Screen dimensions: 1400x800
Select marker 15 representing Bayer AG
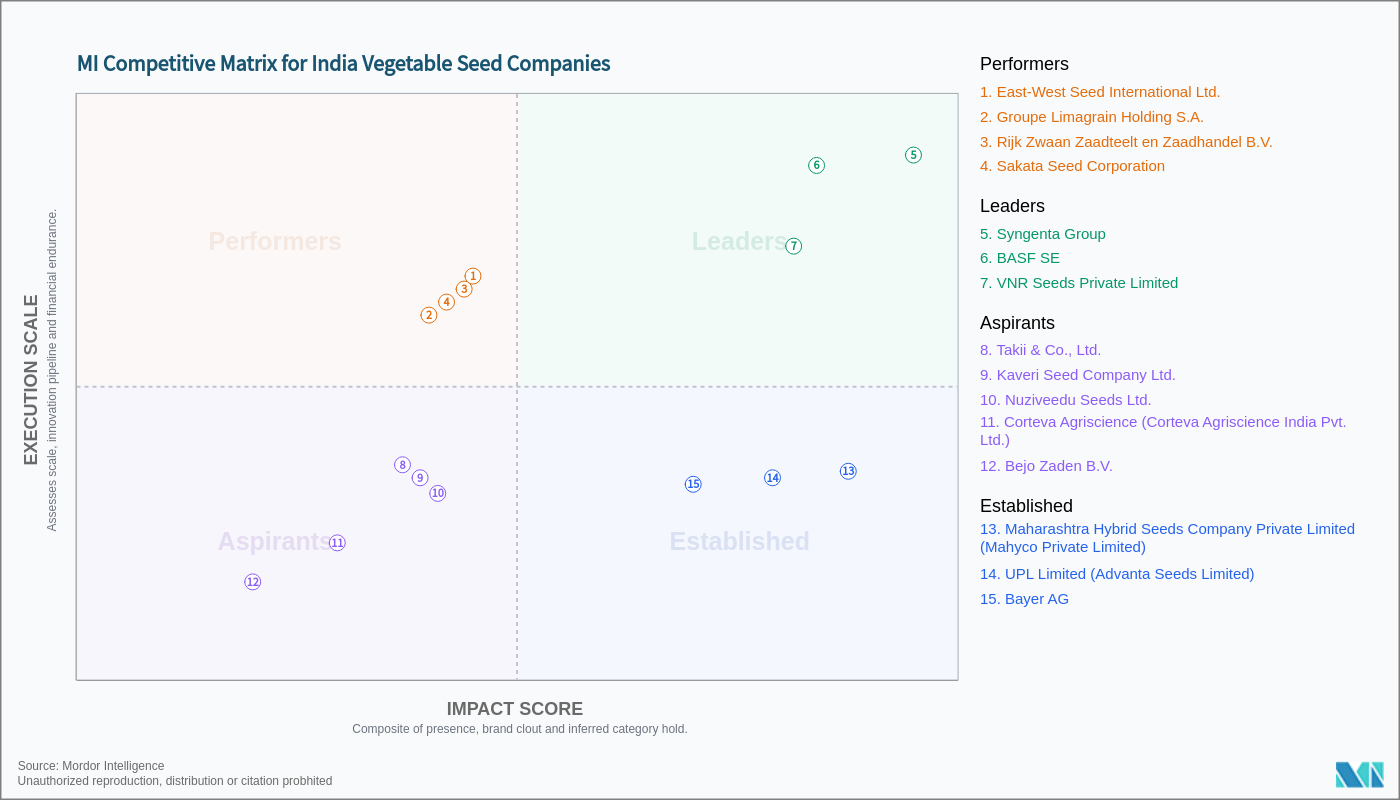coord(693,484)
